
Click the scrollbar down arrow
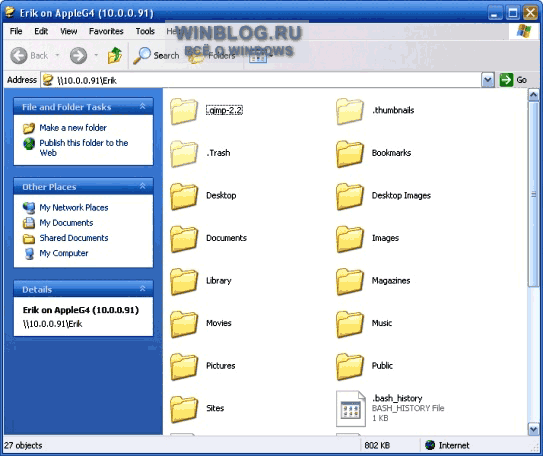point(533,429)
